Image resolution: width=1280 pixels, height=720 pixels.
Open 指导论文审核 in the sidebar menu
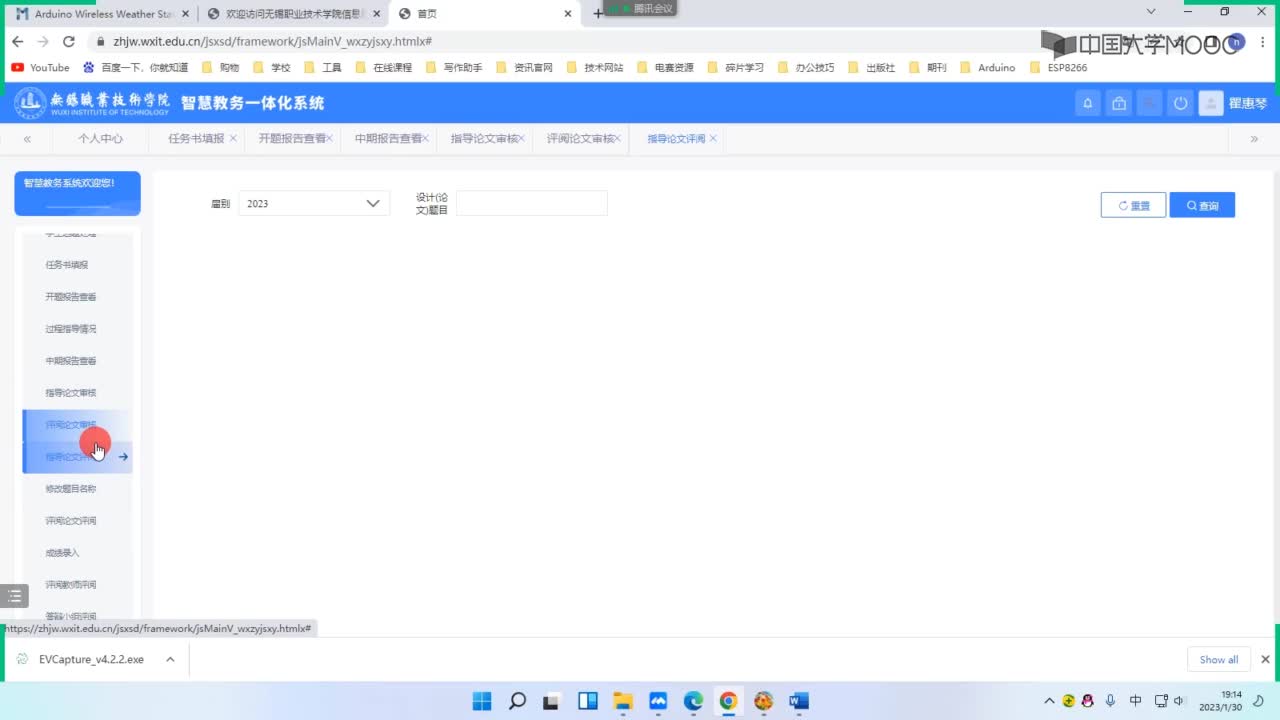click(71, 393)
